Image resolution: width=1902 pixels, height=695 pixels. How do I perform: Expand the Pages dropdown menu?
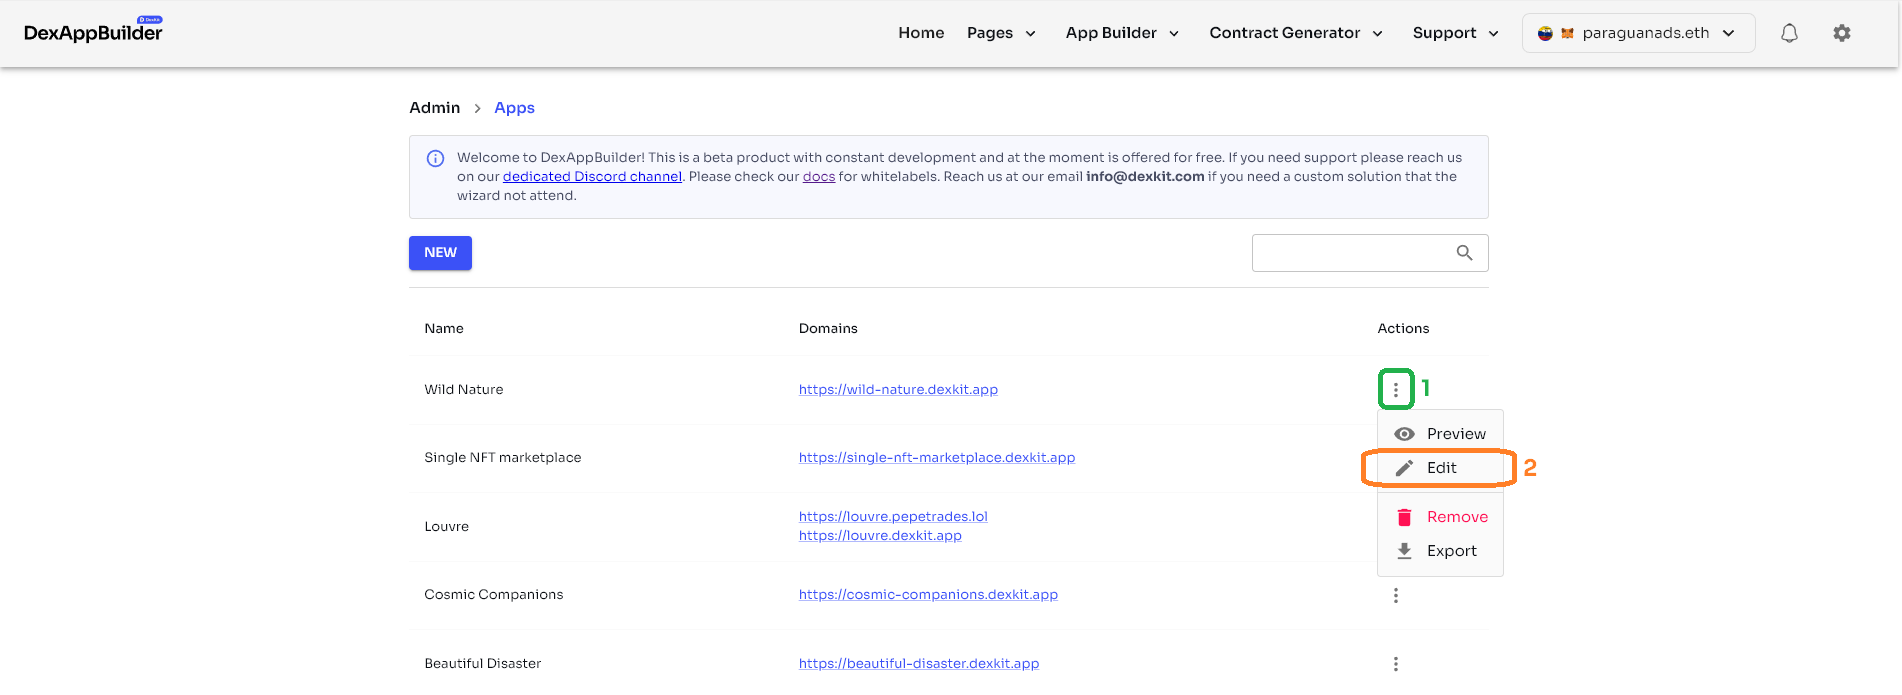point(1001,33)
